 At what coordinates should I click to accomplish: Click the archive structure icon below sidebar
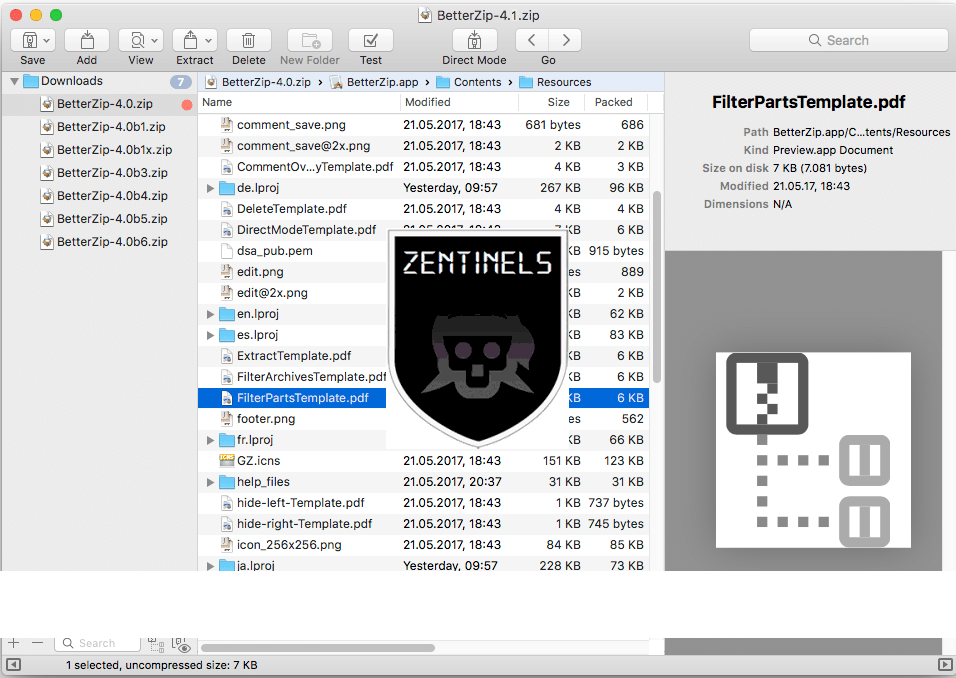(x=157, y=644)
